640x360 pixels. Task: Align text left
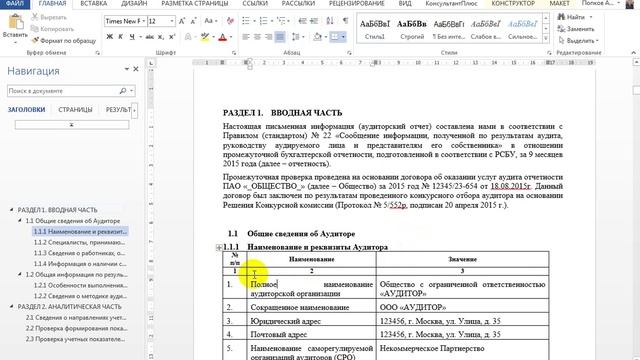[x=246, y=37]
